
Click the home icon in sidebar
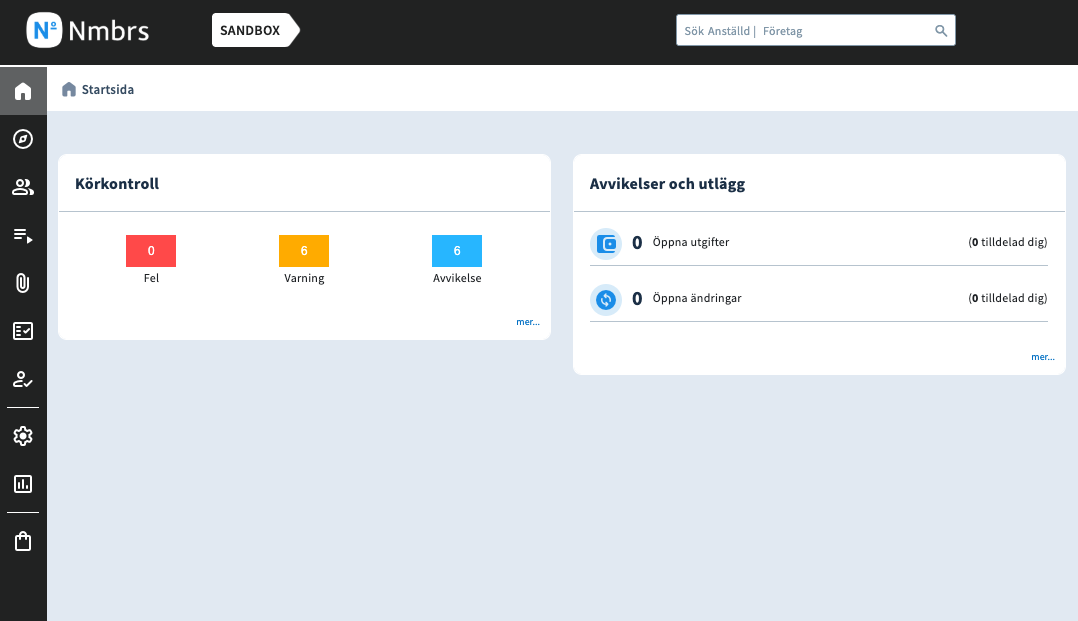[x=23, y=92]
